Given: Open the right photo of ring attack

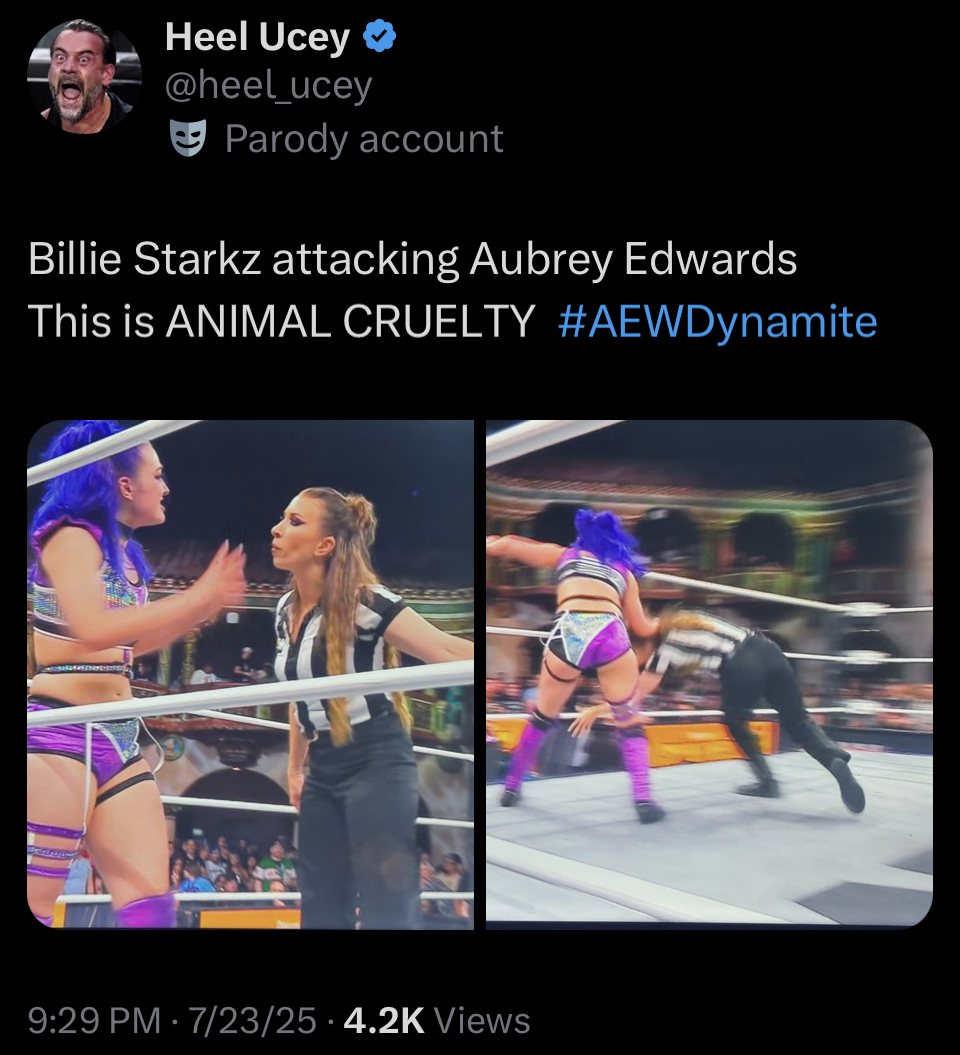Looking at the screenshot, I should pos(709,674).
